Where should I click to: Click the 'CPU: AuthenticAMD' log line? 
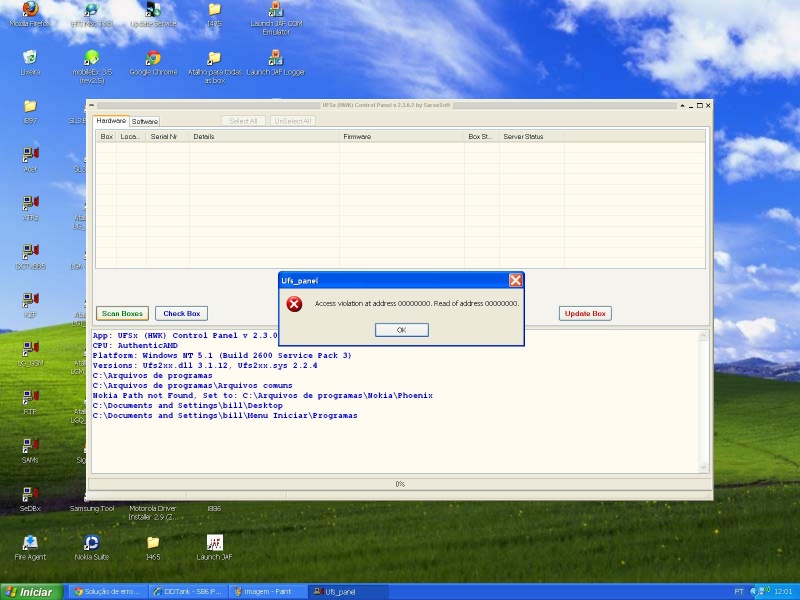135,345
